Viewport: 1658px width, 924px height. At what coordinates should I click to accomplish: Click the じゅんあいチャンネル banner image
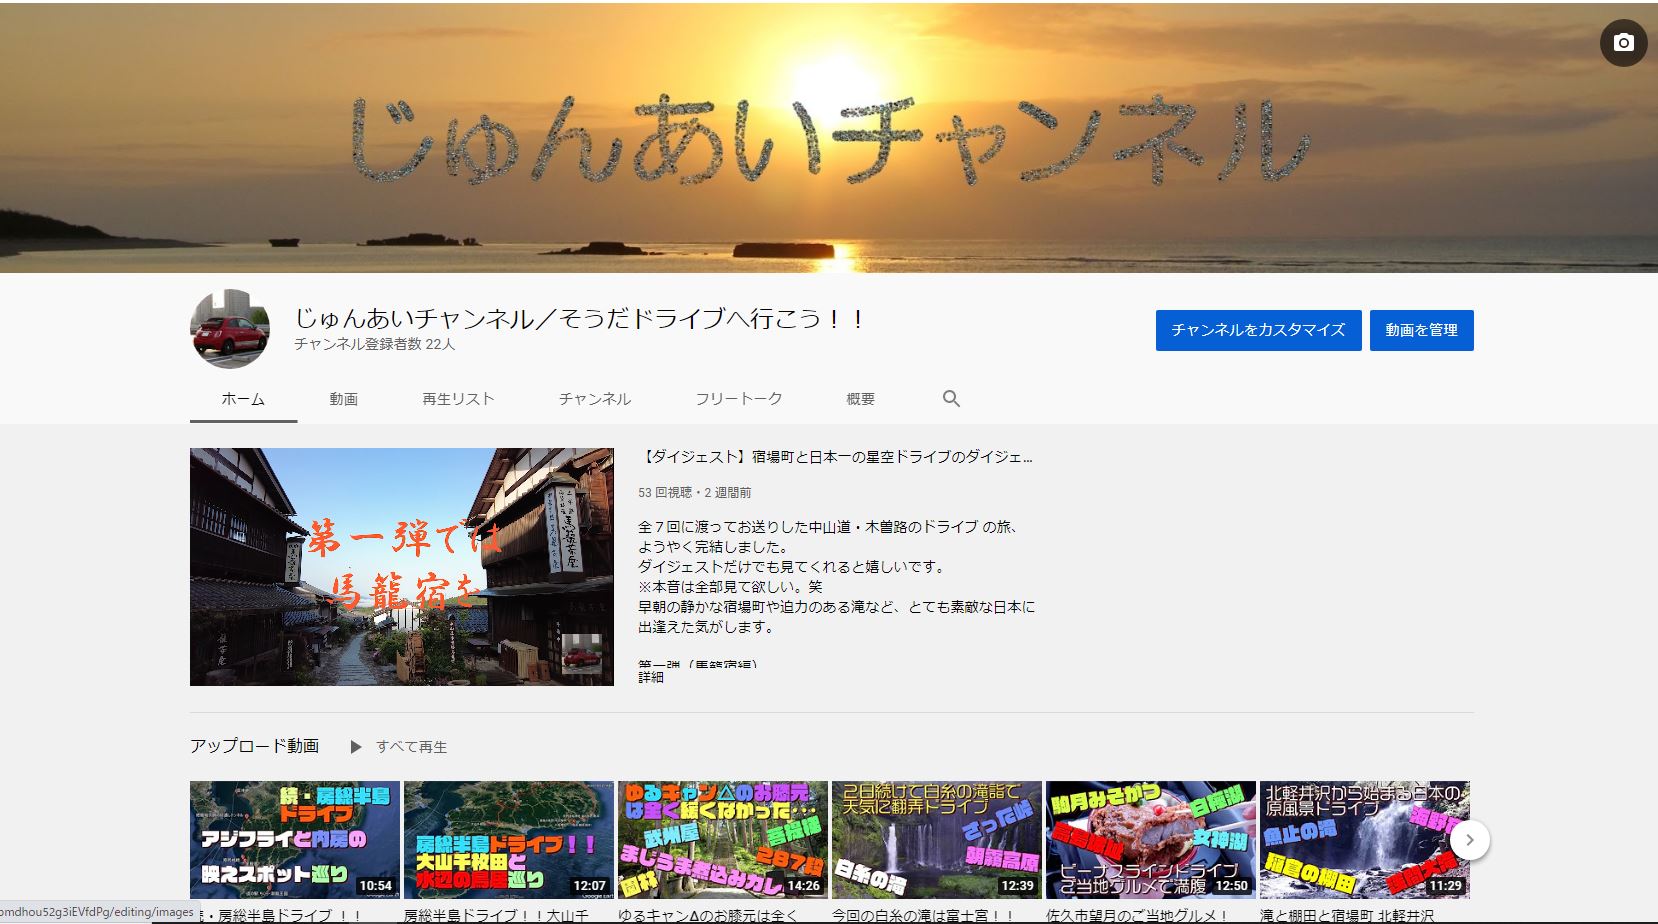(x=829, y=137)
